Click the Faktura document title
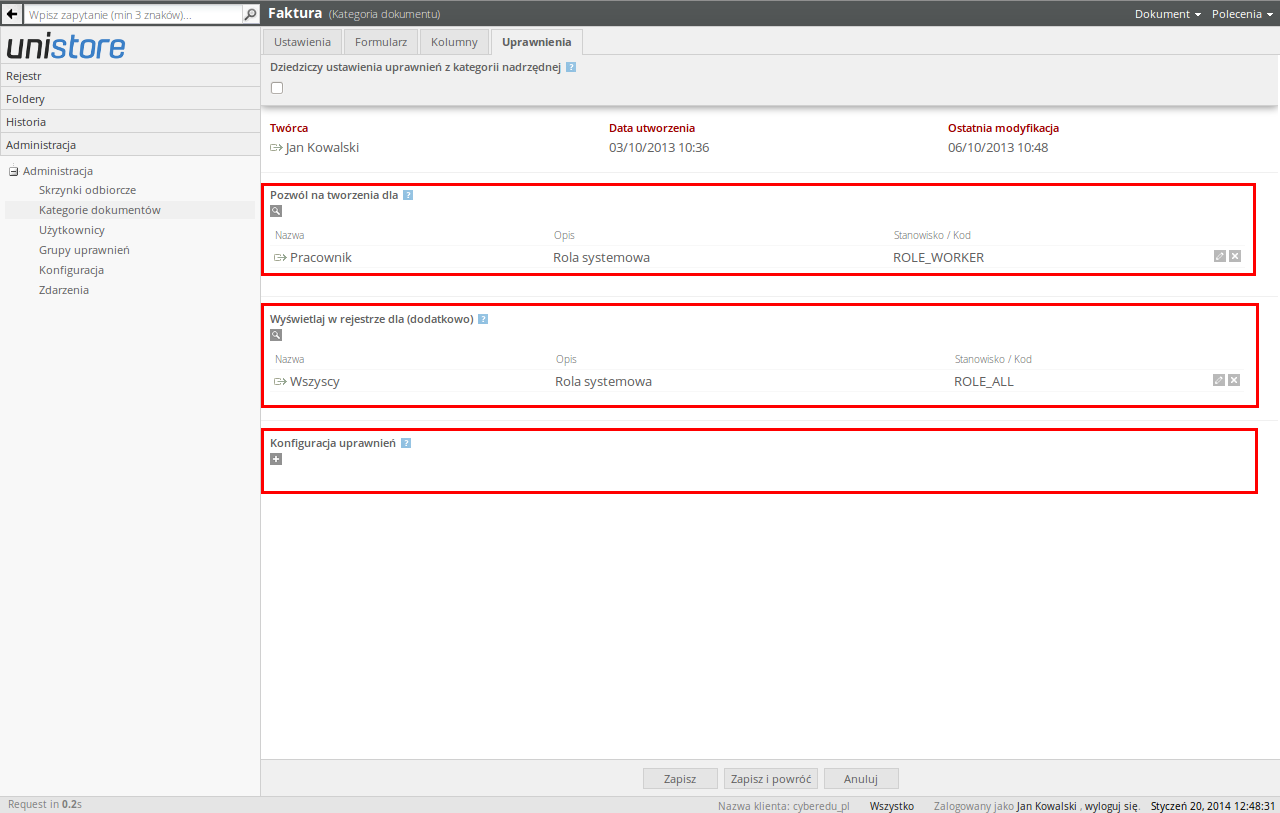The width and height of the screenshot is (1280, 813). point(295,13)
